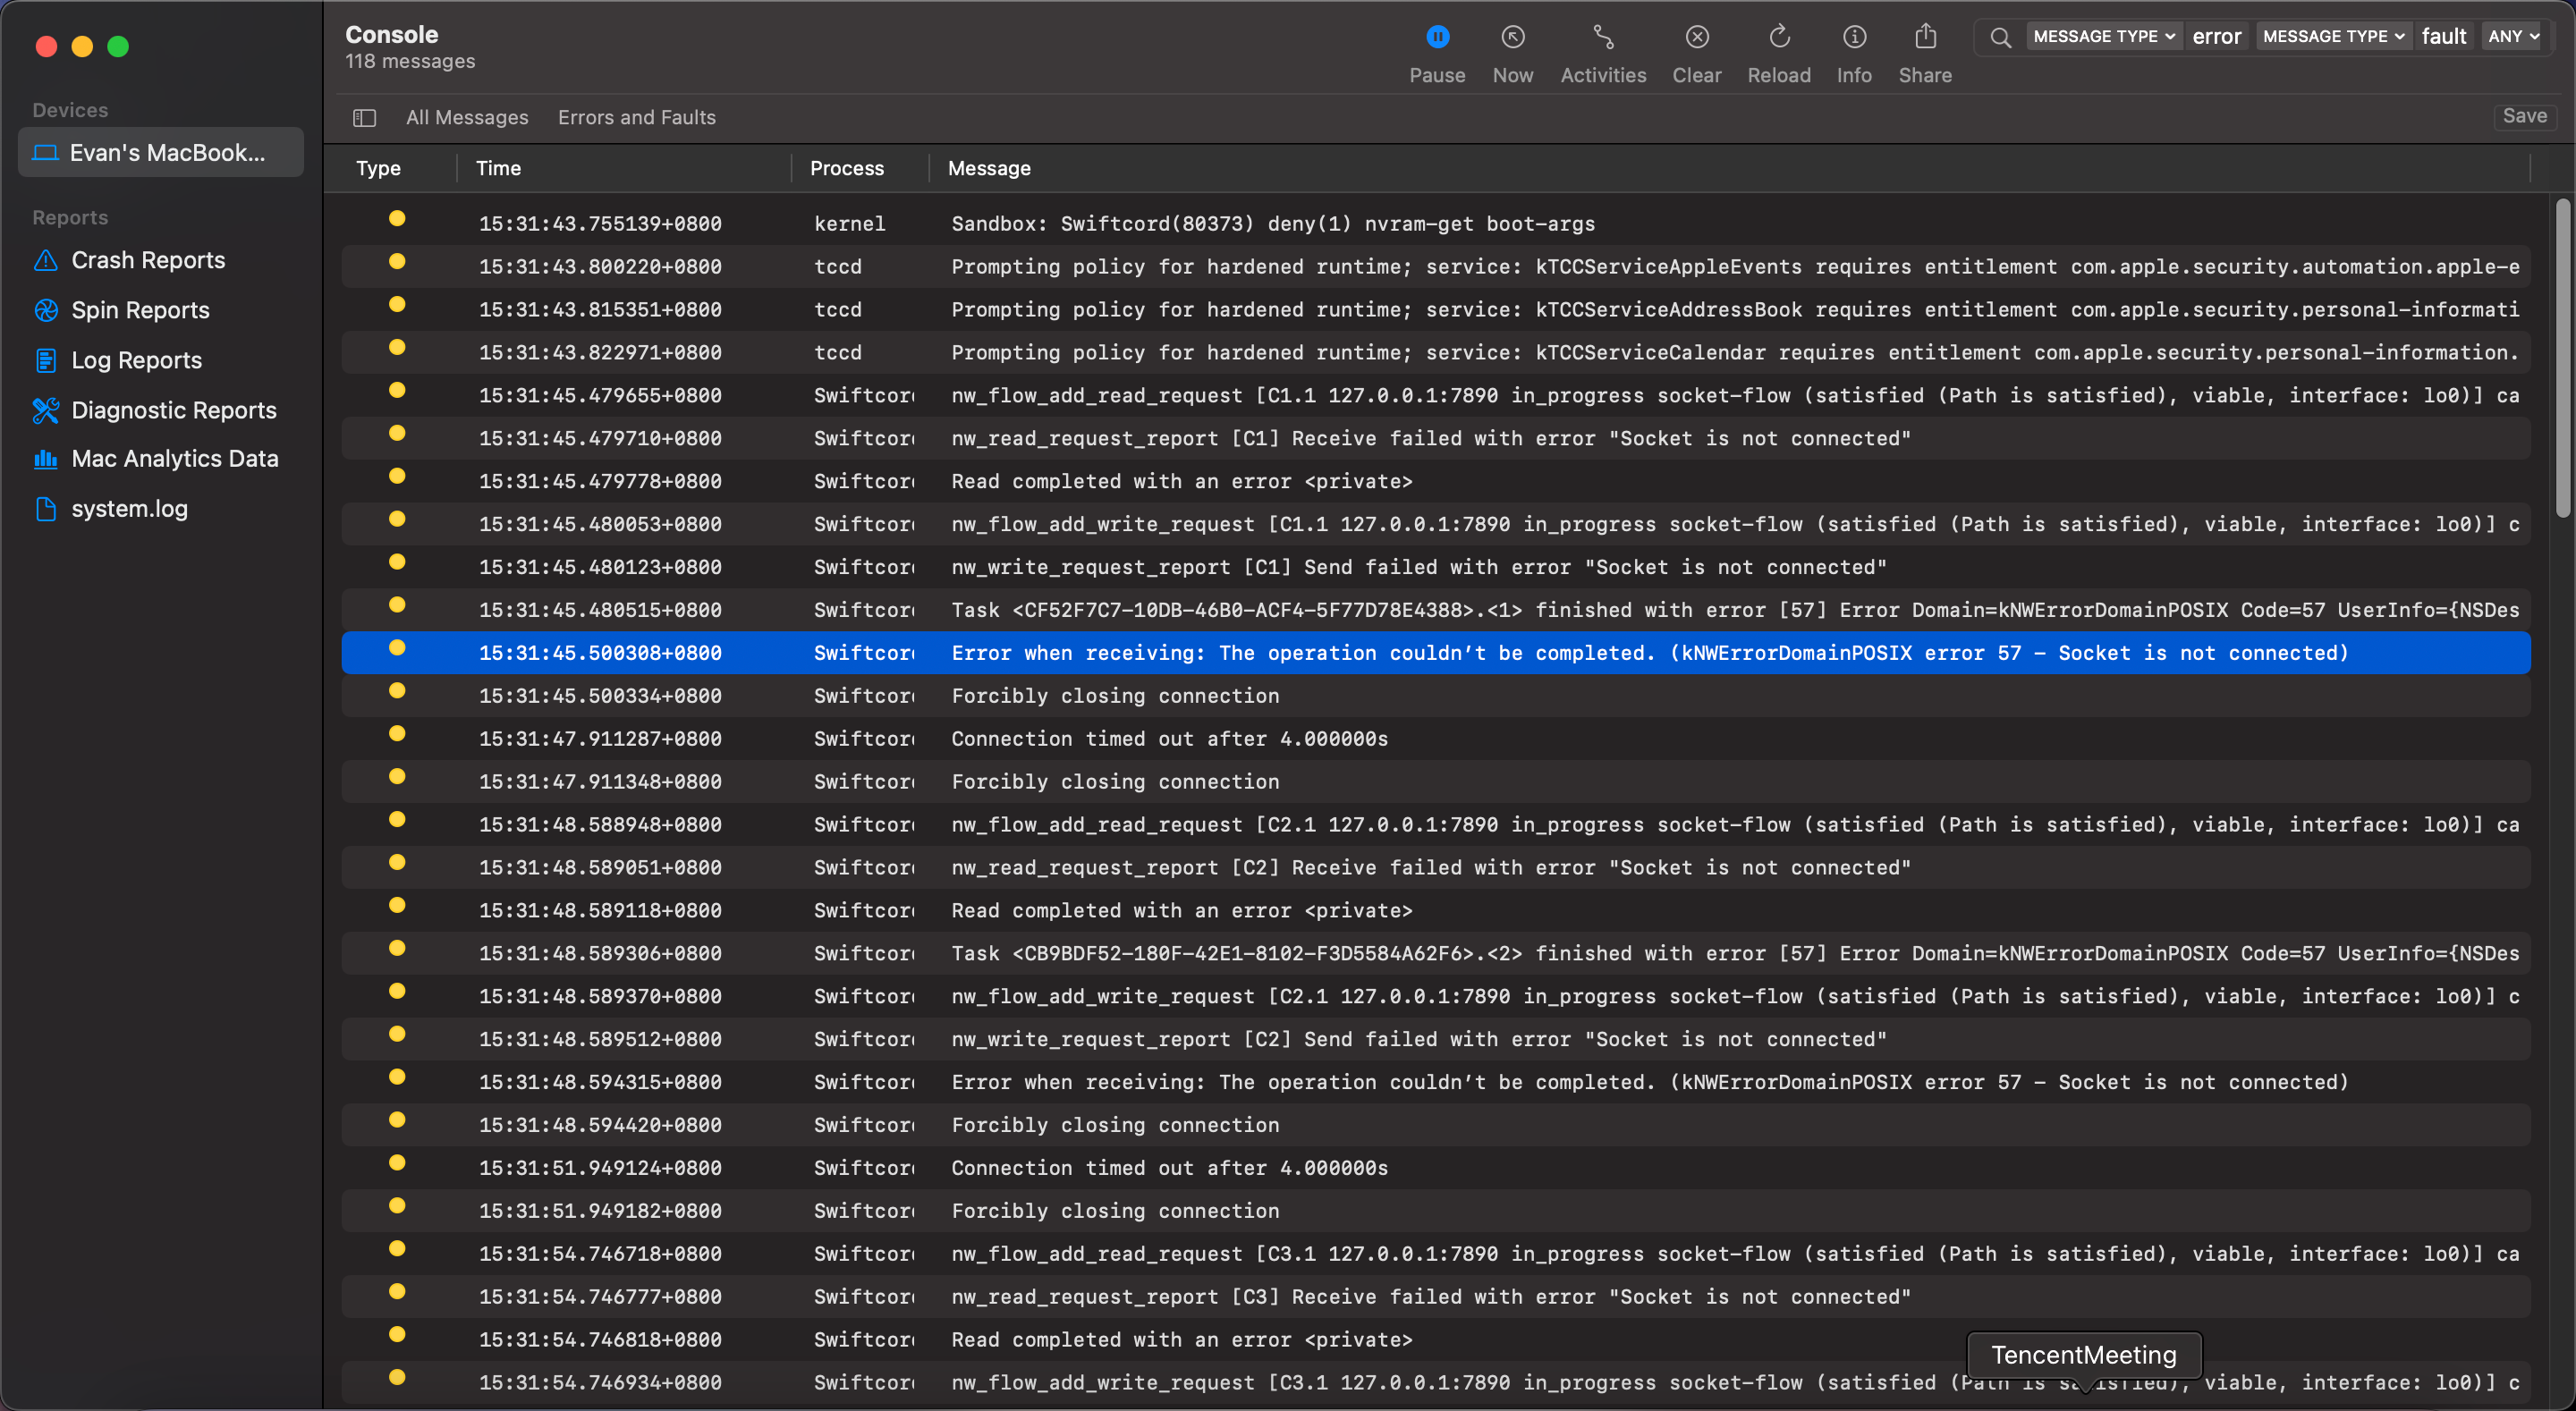Open the ANY search filter dropdown
Viewport: 2576px width, 1411px height.
[x=2513, y=36]
